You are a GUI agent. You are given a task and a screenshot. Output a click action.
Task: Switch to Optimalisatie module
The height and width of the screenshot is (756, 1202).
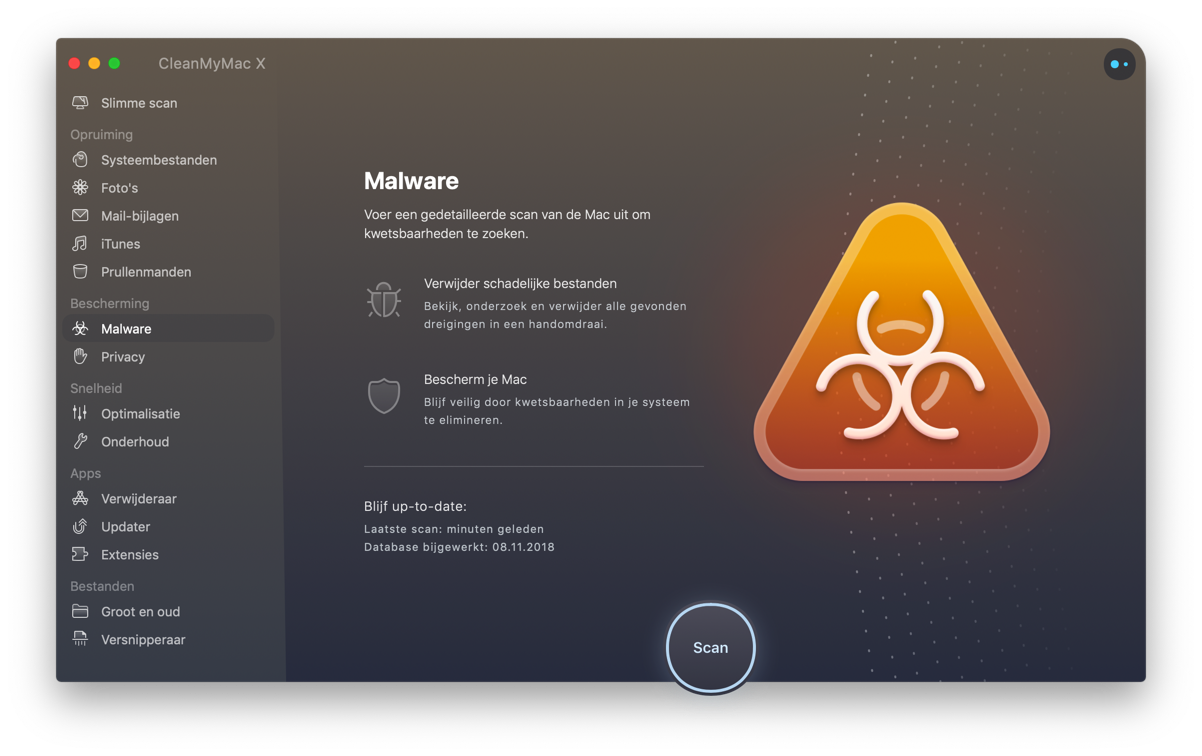[140, 414]
